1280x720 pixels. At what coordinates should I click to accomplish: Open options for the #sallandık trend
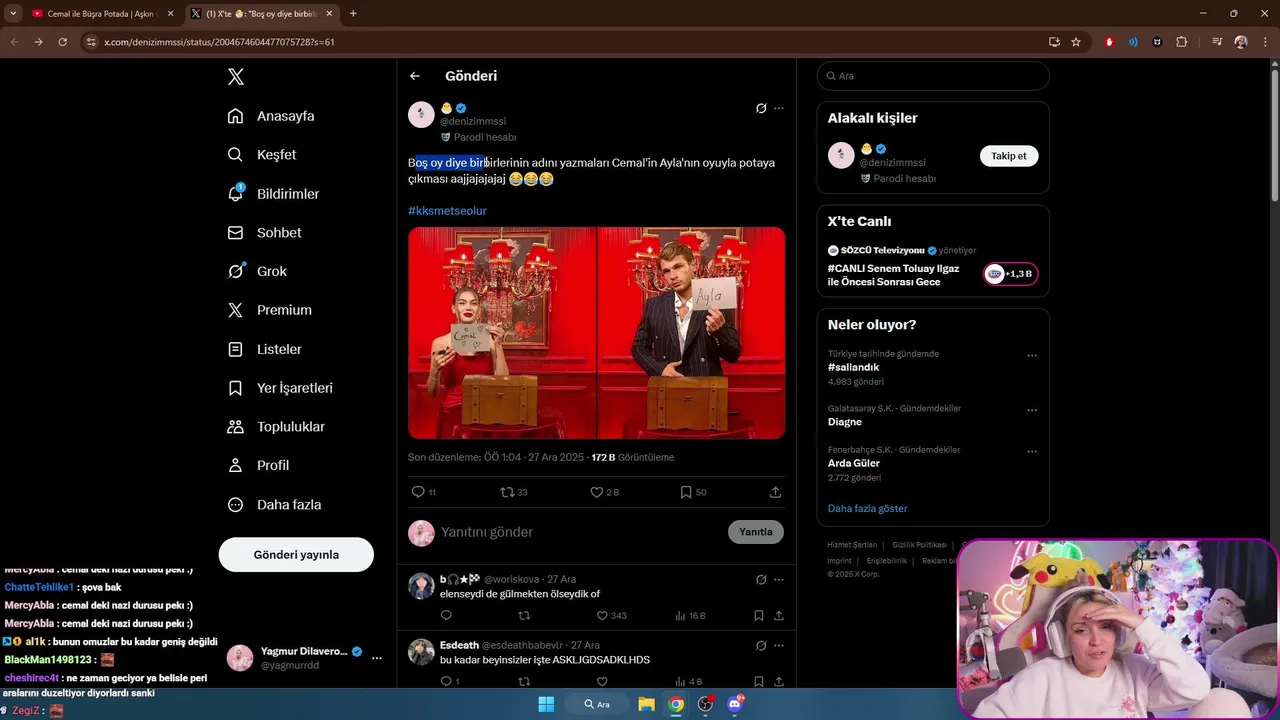(x=1032, y=356)
